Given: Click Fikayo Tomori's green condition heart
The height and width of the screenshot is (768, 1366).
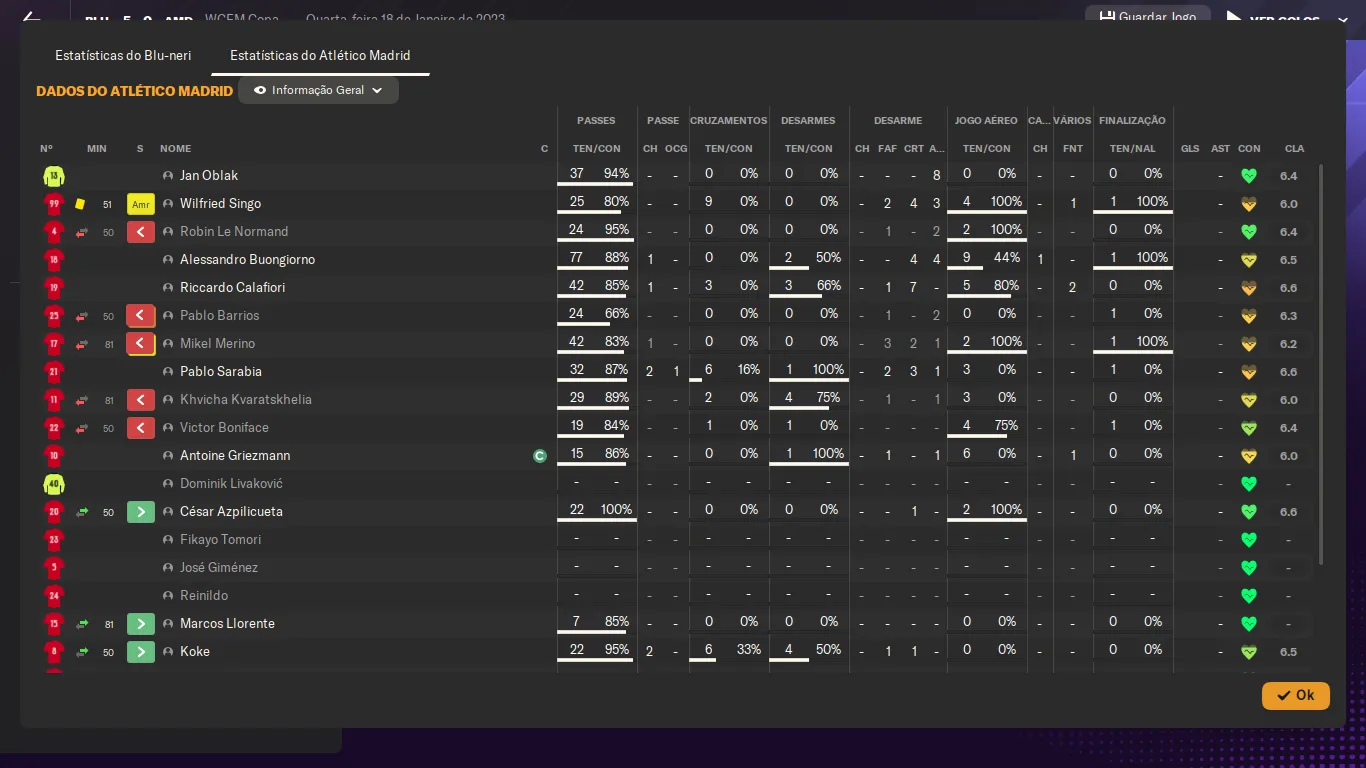Looking at the screenshot, I should pyautogui.click(x=1248, y=540).
